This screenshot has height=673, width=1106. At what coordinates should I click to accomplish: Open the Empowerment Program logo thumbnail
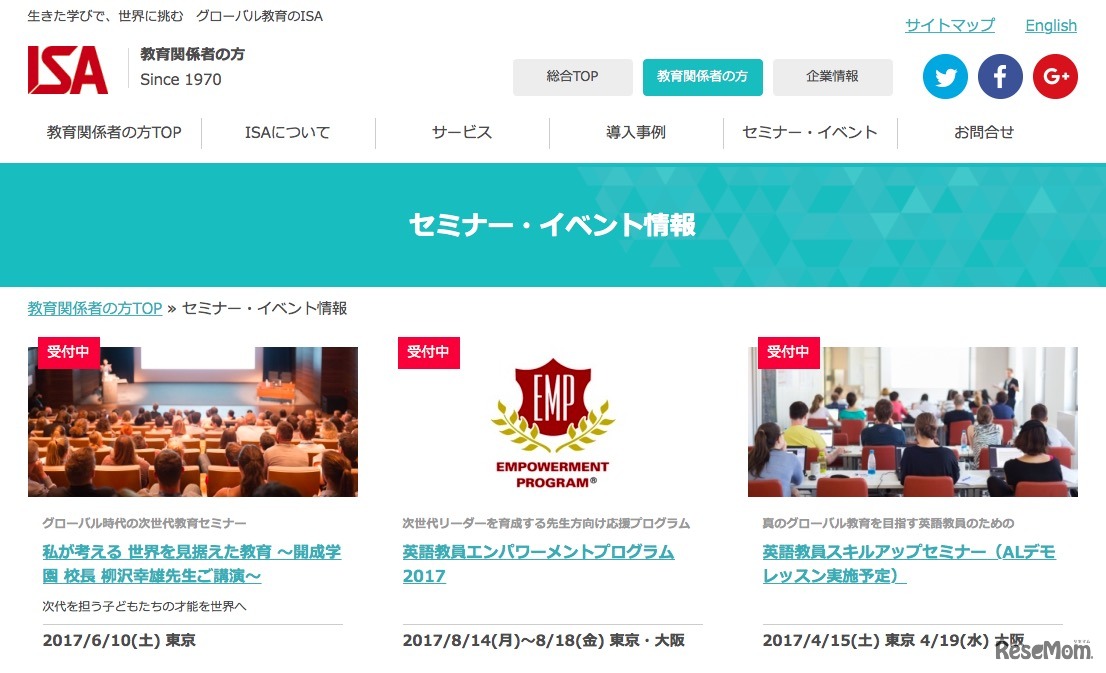click(552, 421)
